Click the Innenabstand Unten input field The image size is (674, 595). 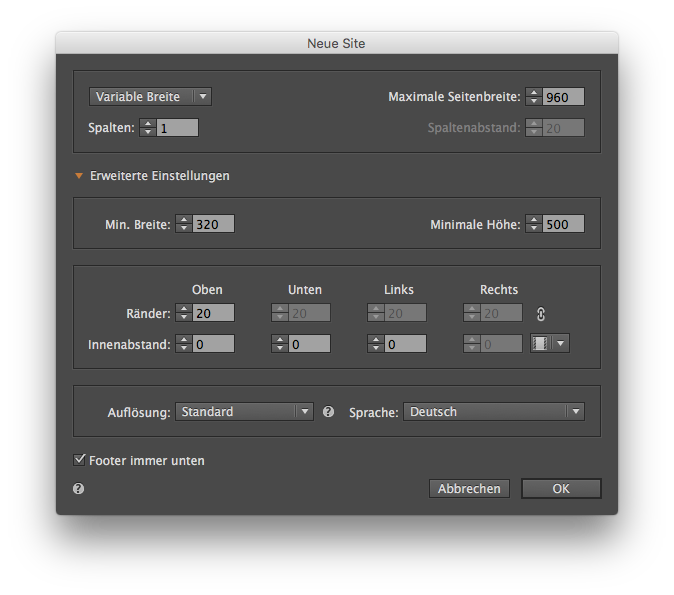point(309,343)
